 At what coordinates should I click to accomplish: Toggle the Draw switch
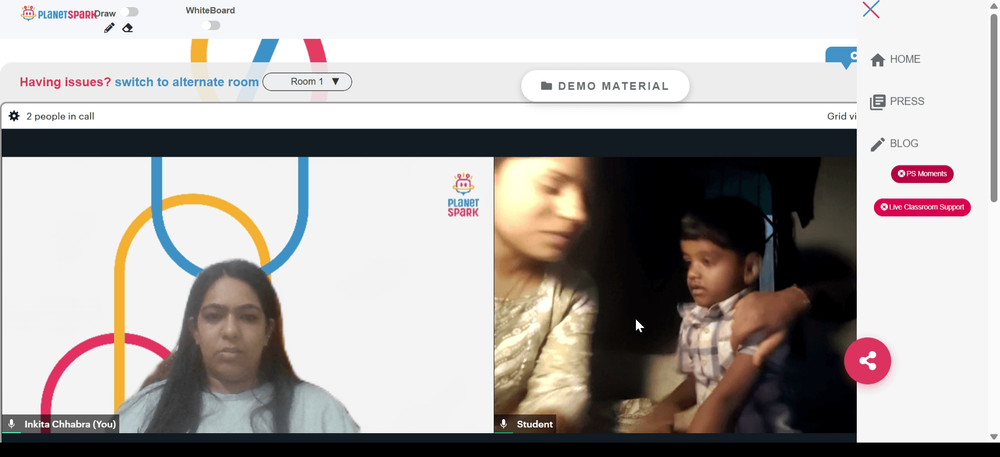click(x=129, y=11)
